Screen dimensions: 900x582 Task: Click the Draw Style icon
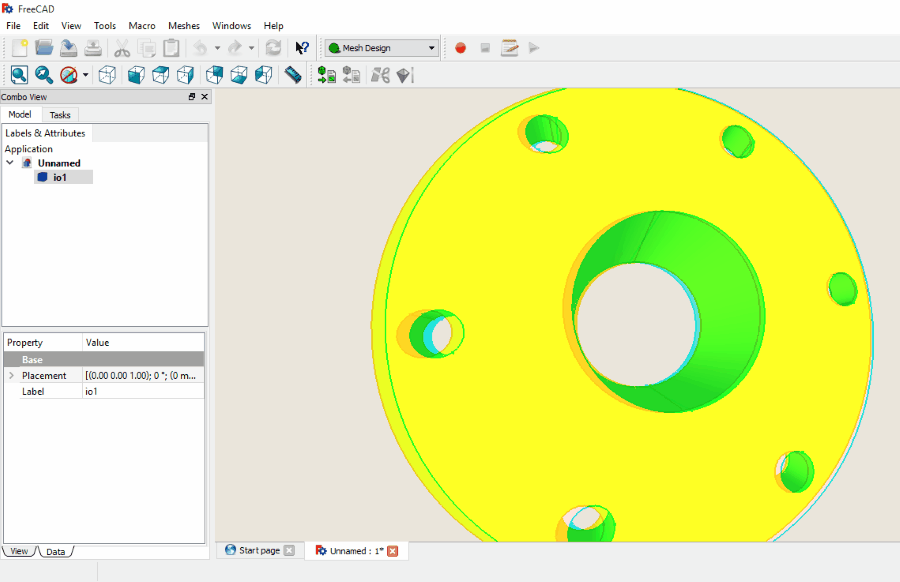[69, 75]
